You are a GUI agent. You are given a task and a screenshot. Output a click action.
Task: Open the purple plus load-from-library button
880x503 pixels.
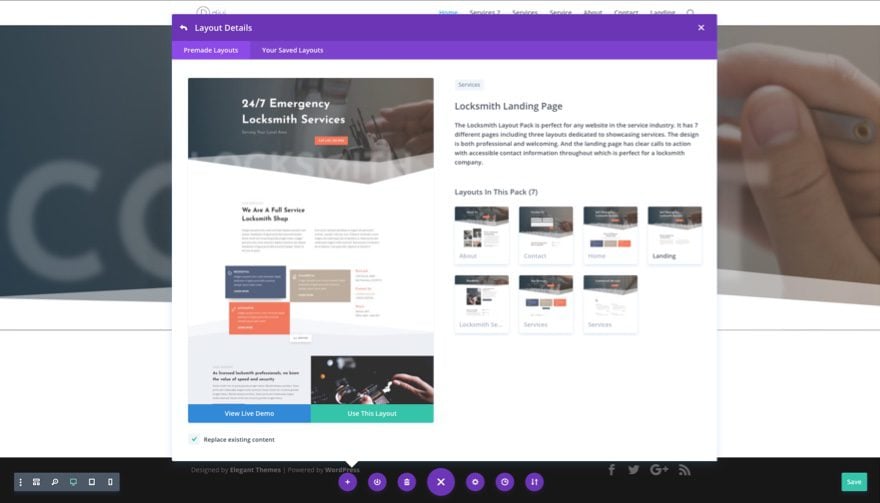pos(347,482)
